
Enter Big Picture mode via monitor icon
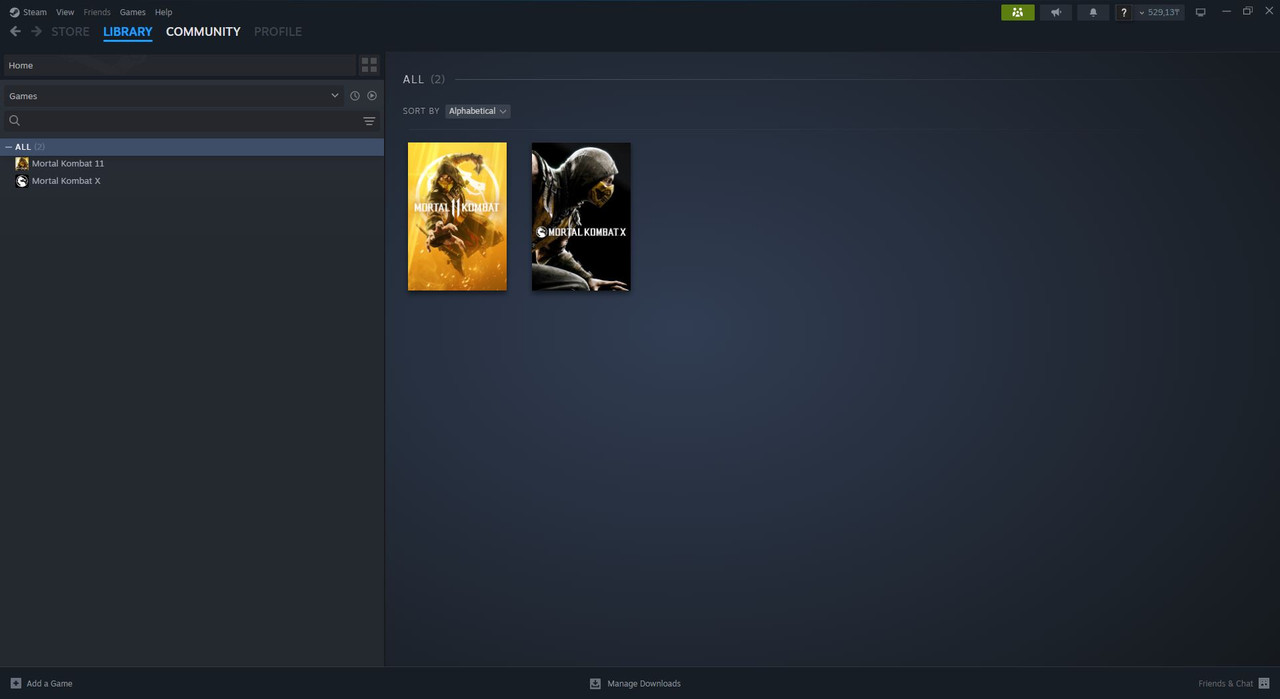(x=1201, y=12)
